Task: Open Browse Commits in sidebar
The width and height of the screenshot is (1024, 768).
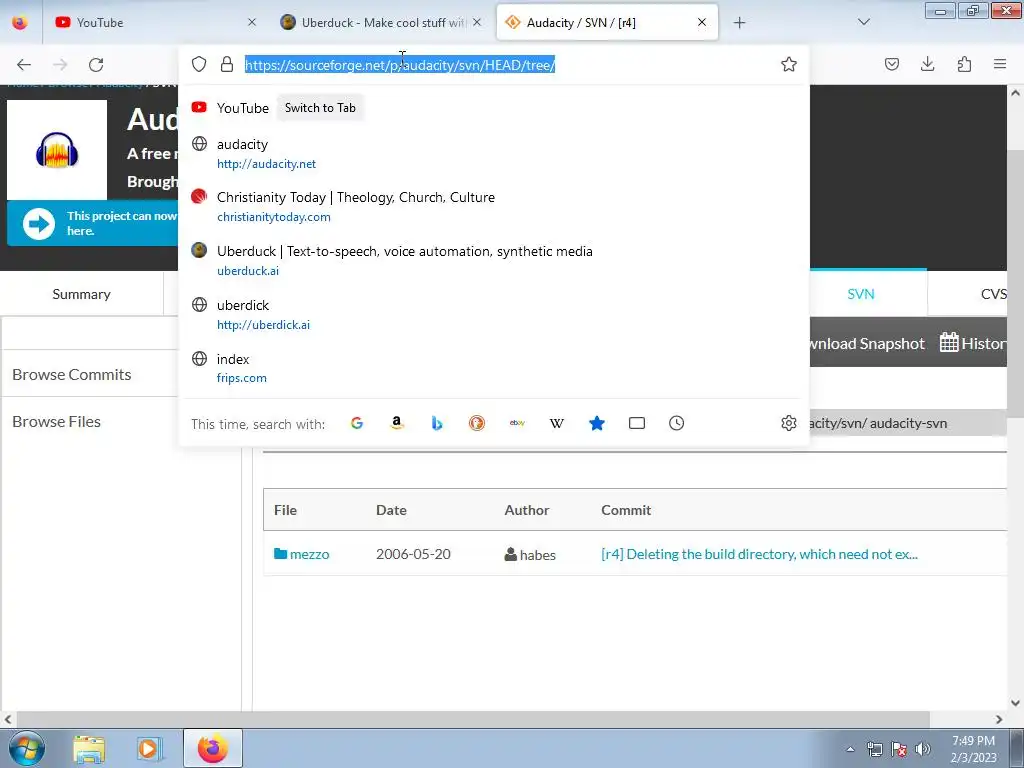Action: pyautogui.click(x=72, y=374)
